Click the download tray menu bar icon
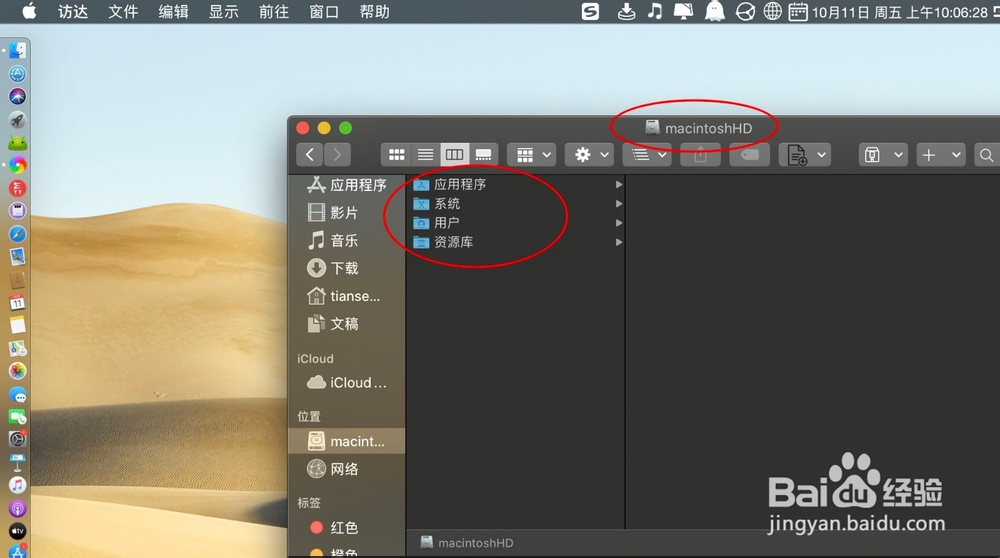The width and height of the screenshot is (1000, 558). 626,11
